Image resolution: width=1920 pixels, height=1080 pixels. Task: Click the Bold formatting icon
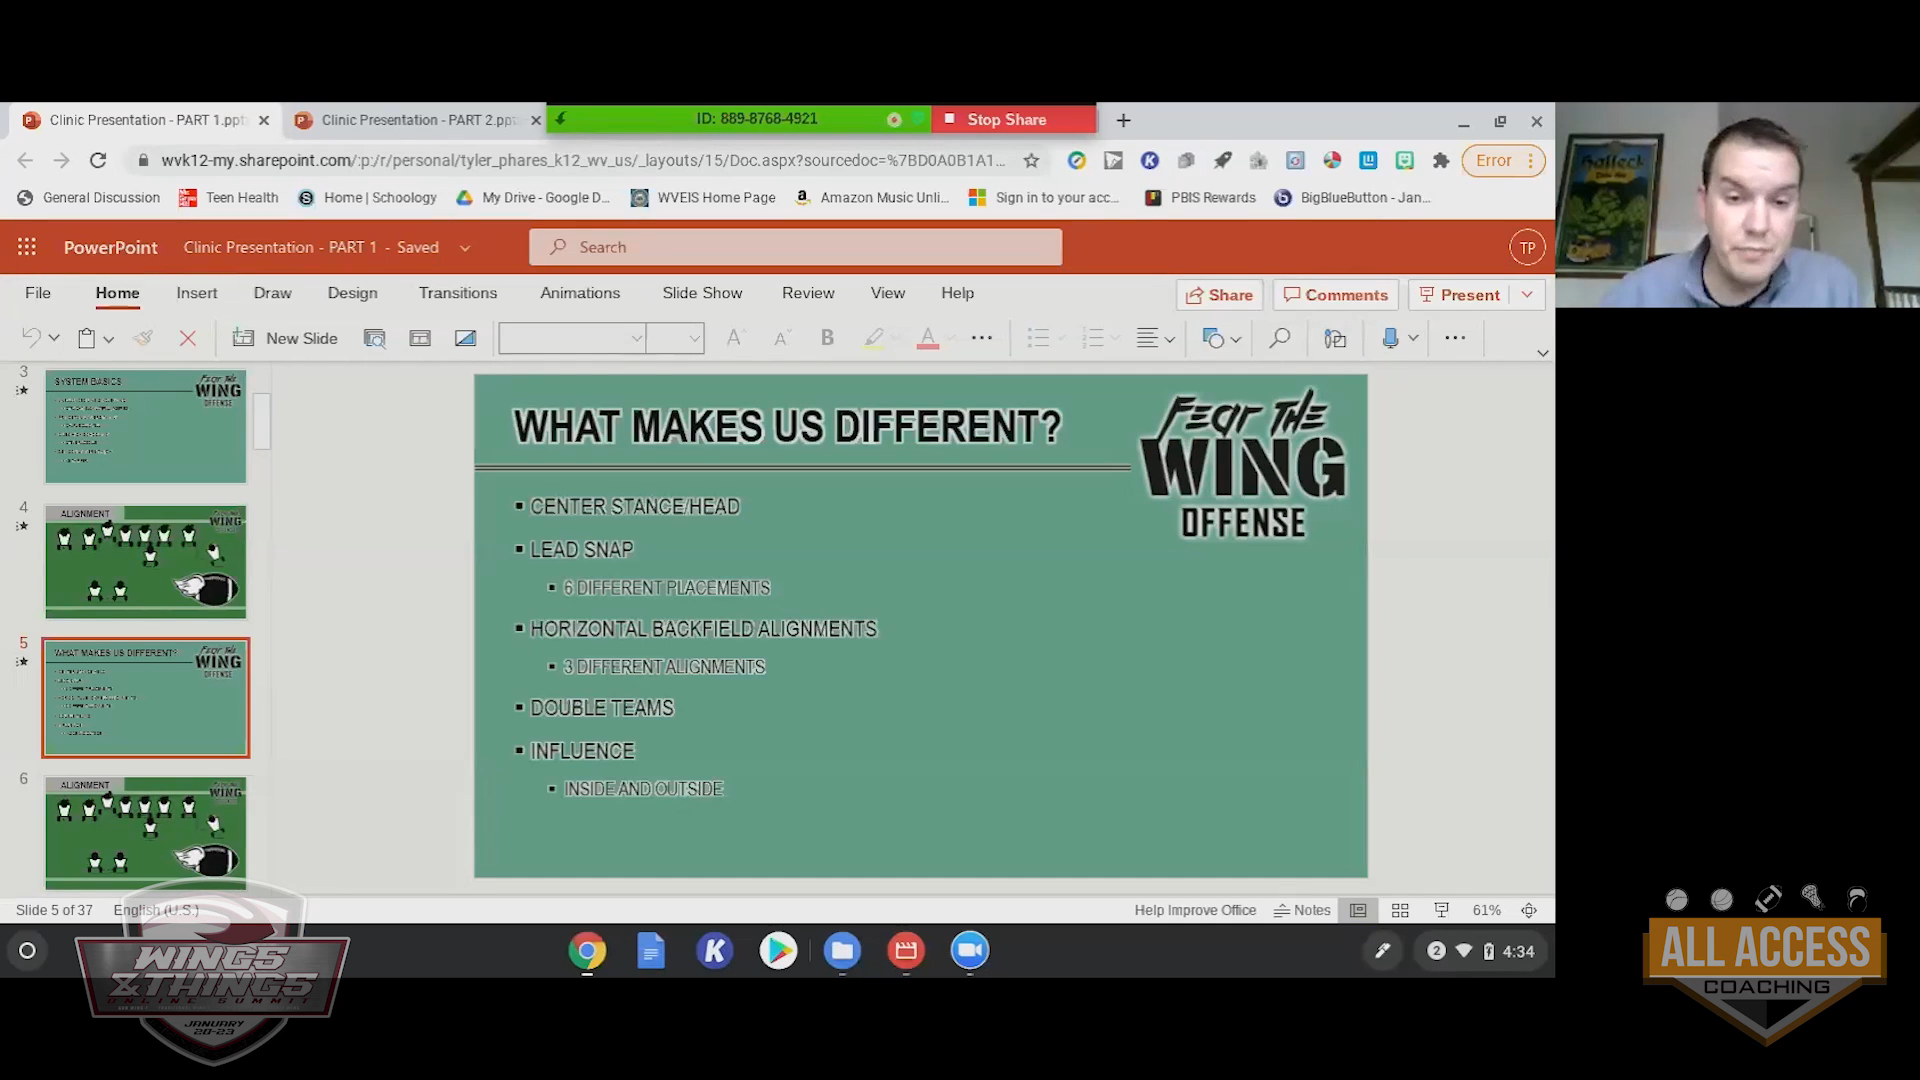pos(827,338)
